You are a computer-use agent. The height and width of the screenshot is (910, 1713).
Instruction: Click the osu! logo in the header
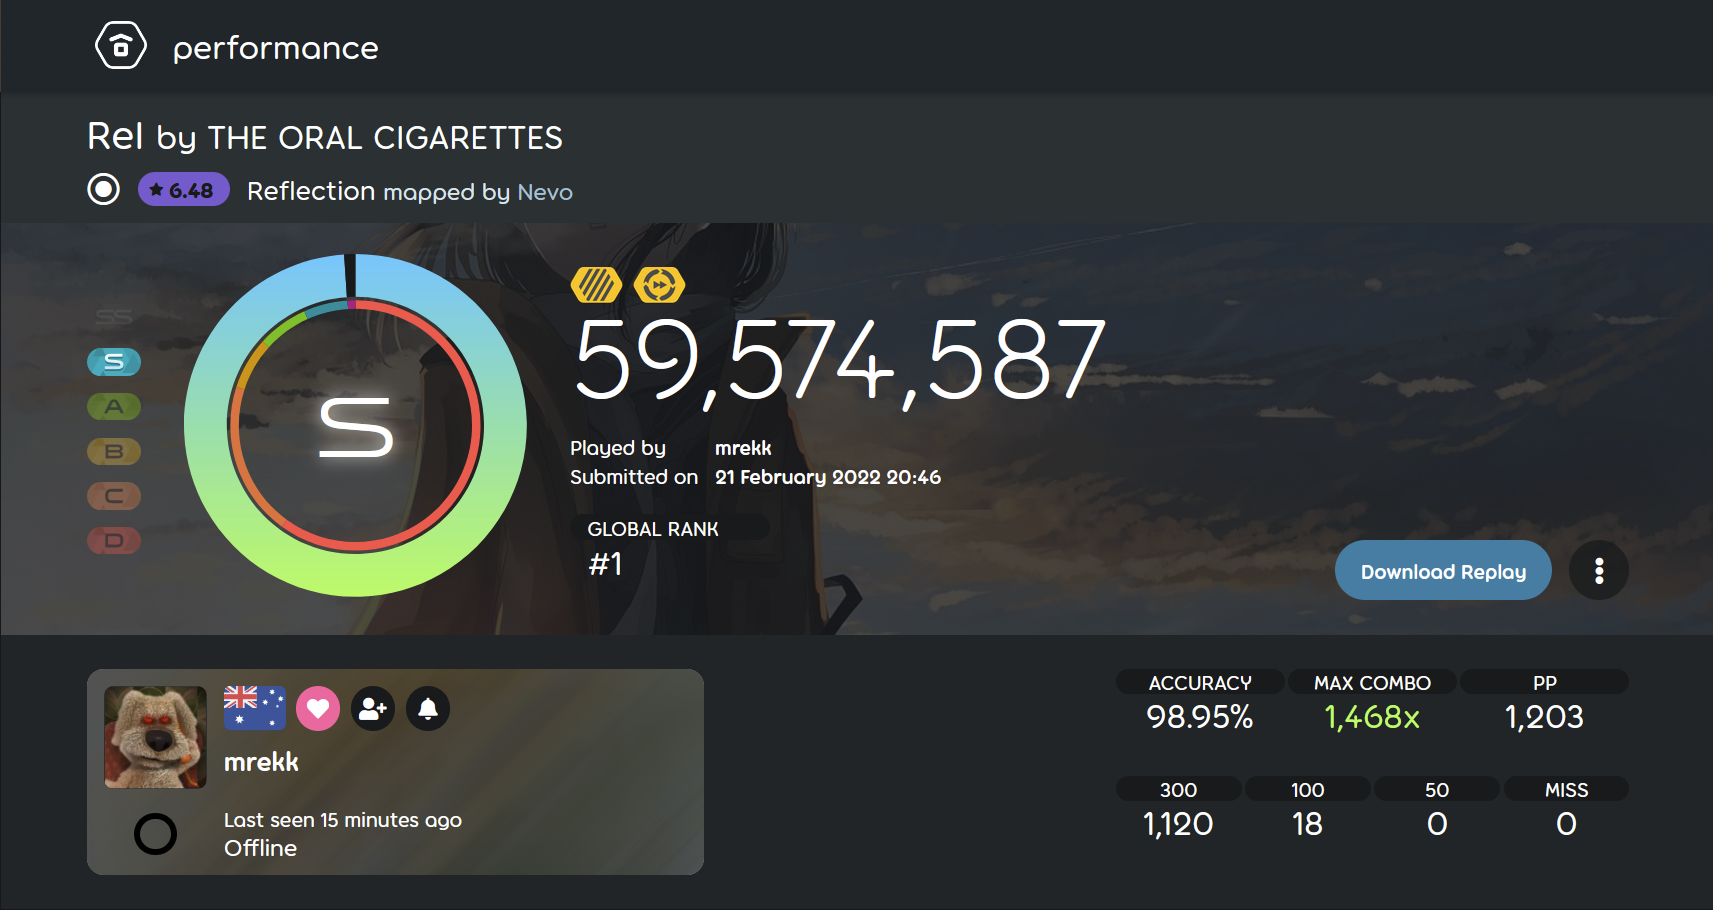click(120, 45)
